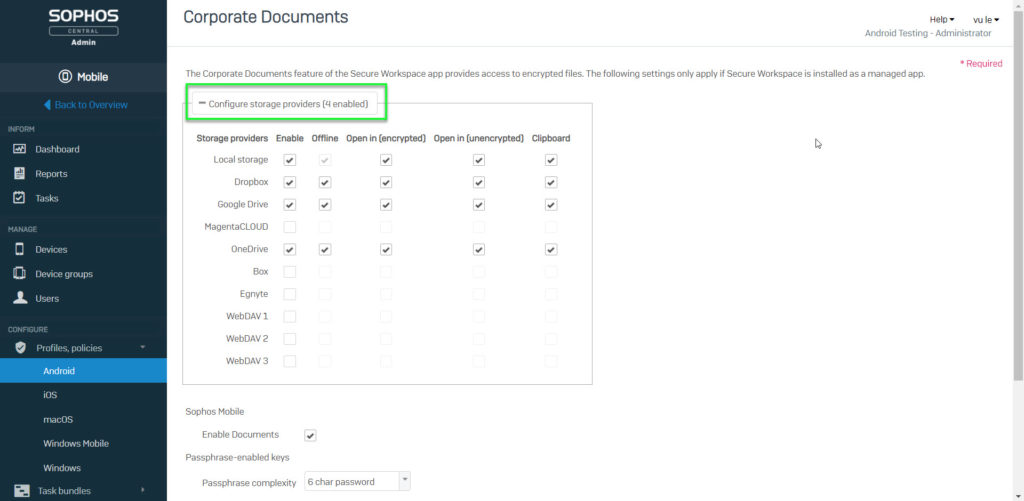
Task: Uncheck Open in (encrypted) for Dropbox
Action: [386, 182]
